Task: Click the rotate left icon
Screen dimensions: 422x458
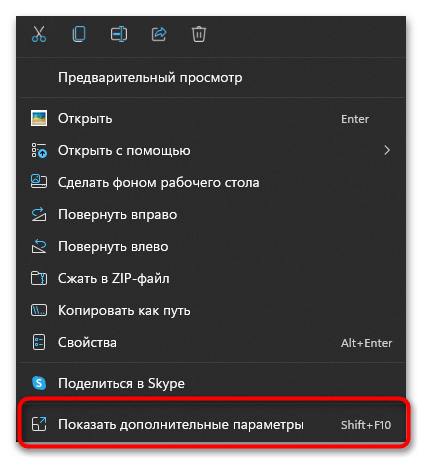Action: click(39, 246)
